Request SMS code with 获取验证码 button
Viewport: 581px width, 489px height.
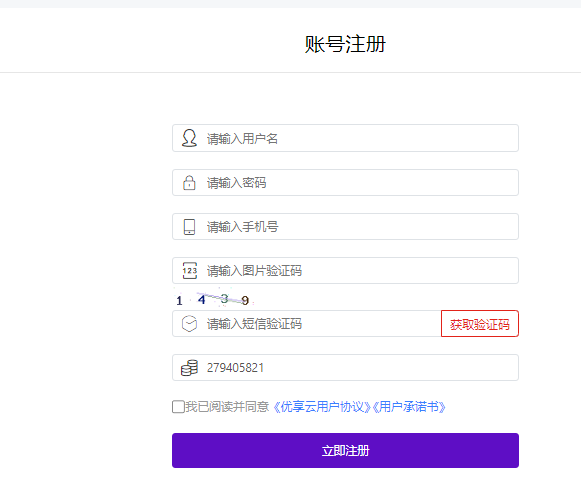(480, 324)
